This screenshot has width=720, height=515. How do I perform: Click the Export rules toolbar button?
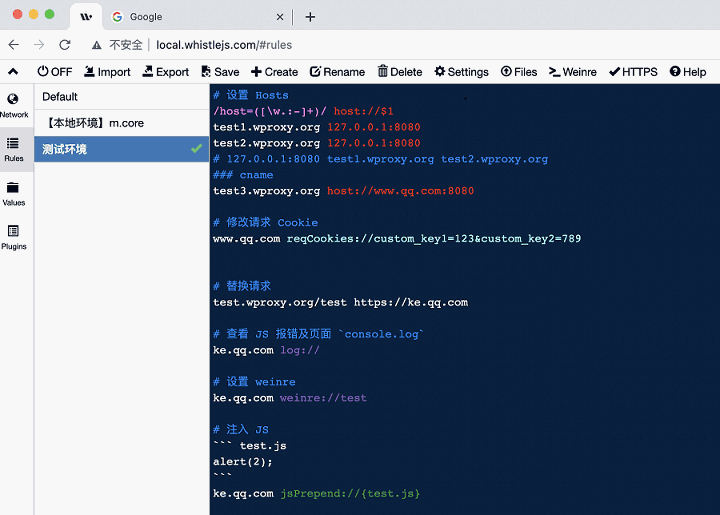[165, 72]
